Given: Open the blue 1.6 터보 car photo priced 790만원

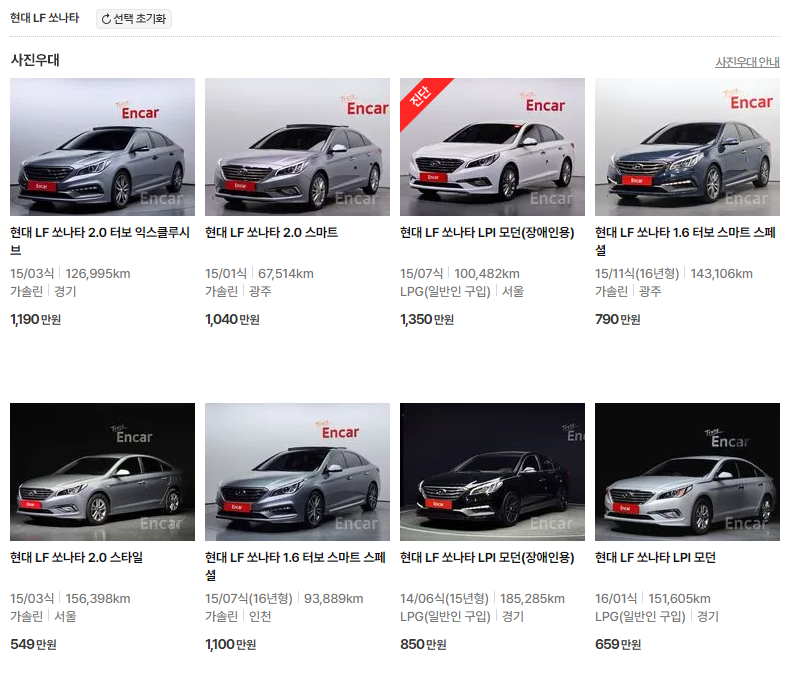Looking at the screenshot, I should pos(687,147).
